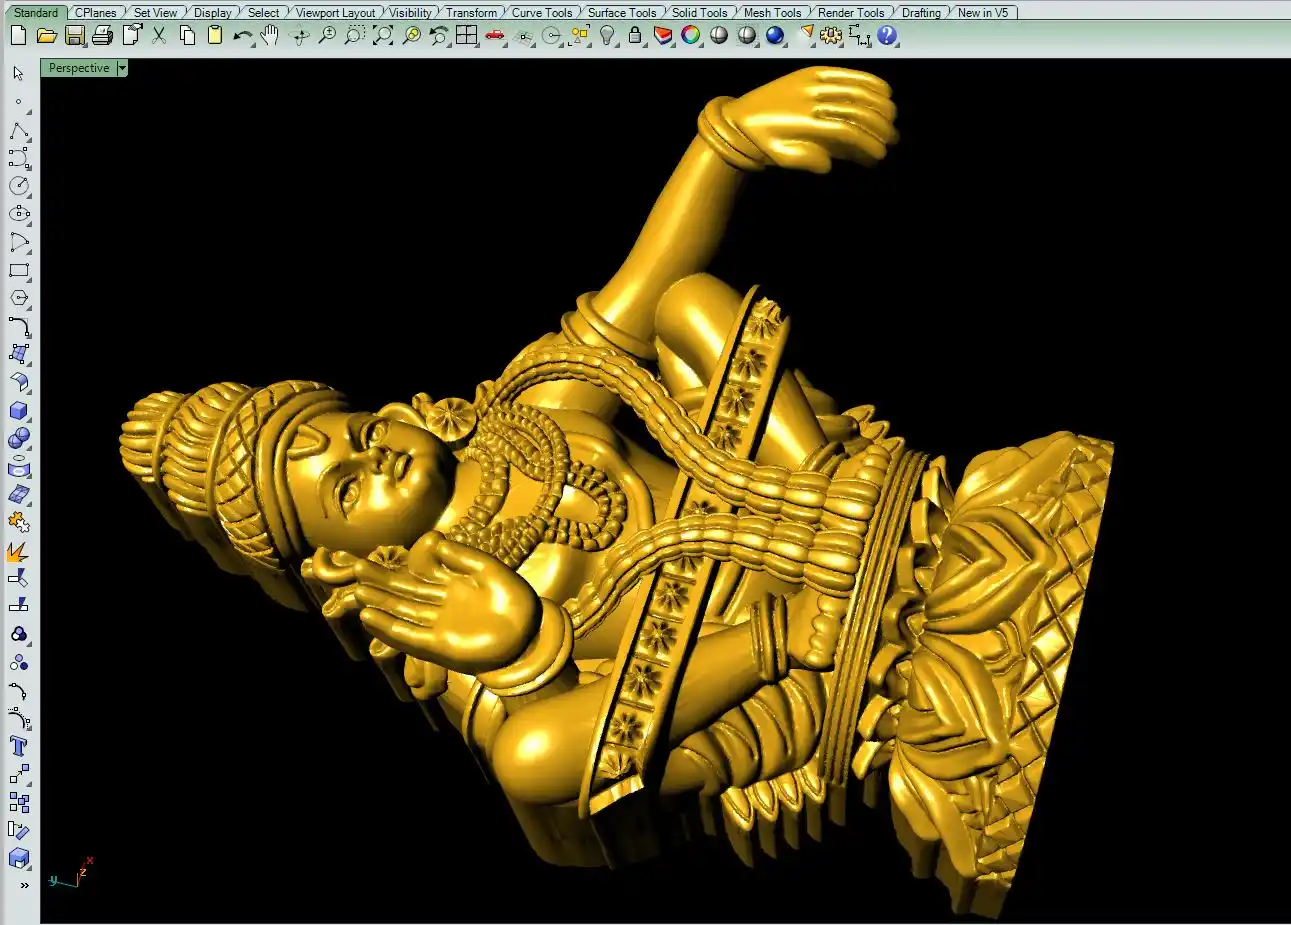Toggle shaded viewport display sphere

719,36
